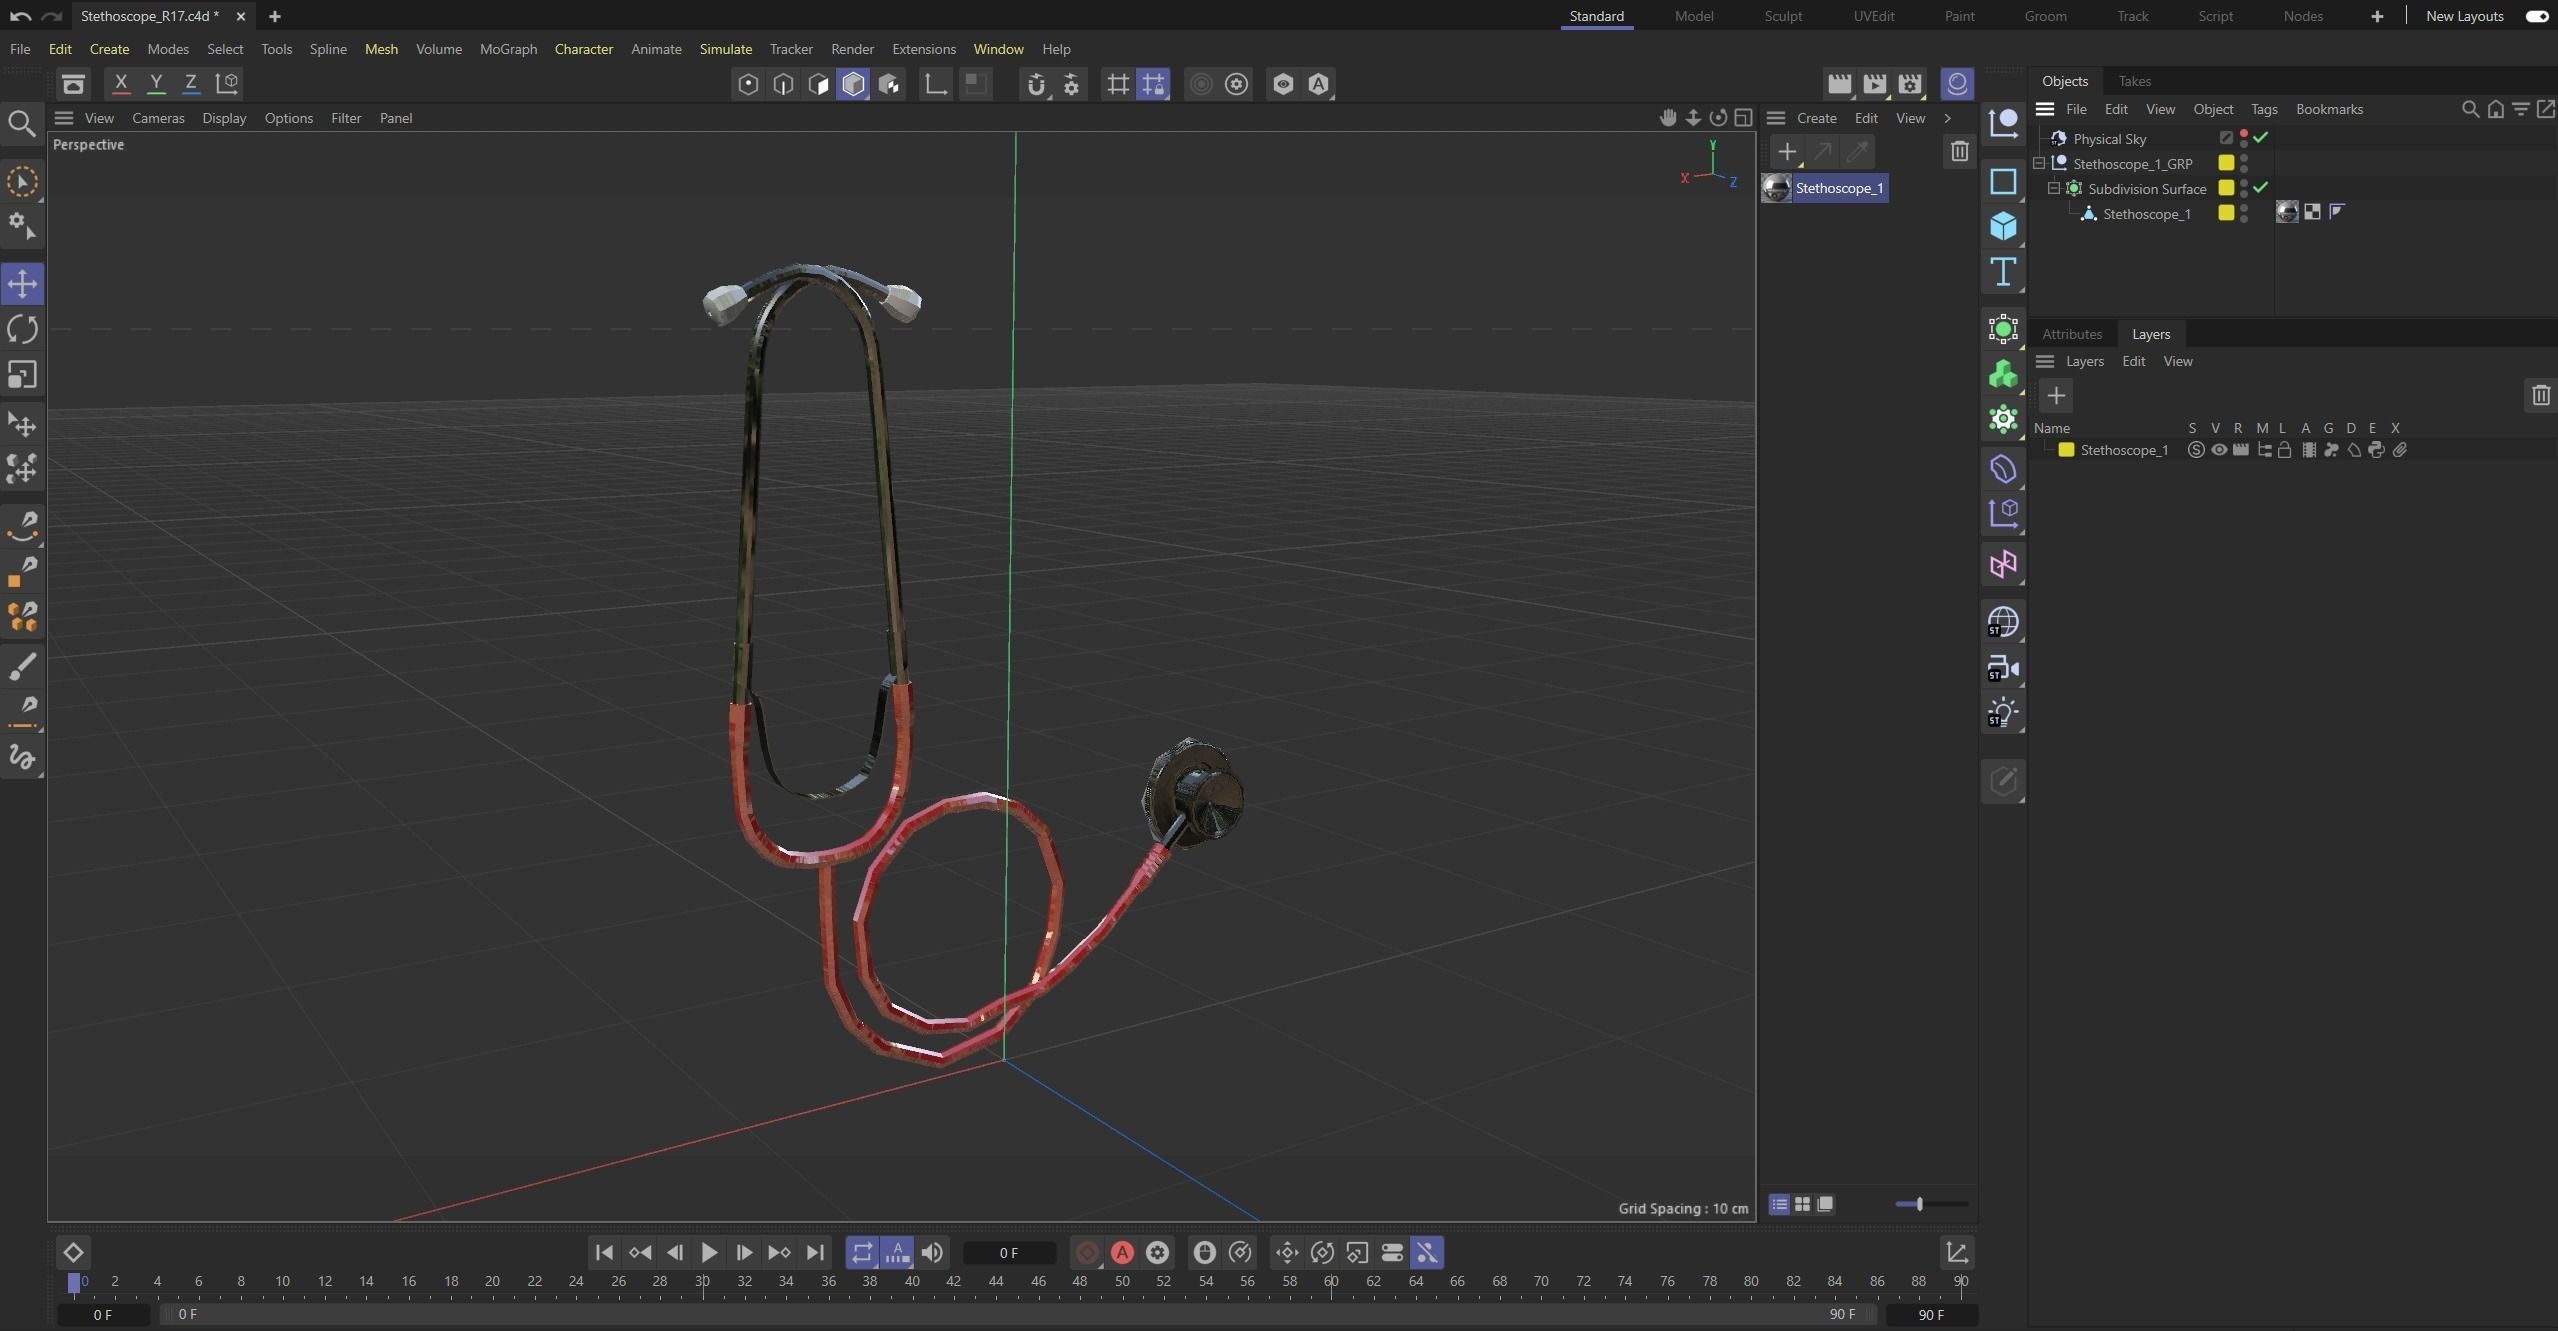
Task: Toggle the New Layouts switch
Action: coord(2536,16)
